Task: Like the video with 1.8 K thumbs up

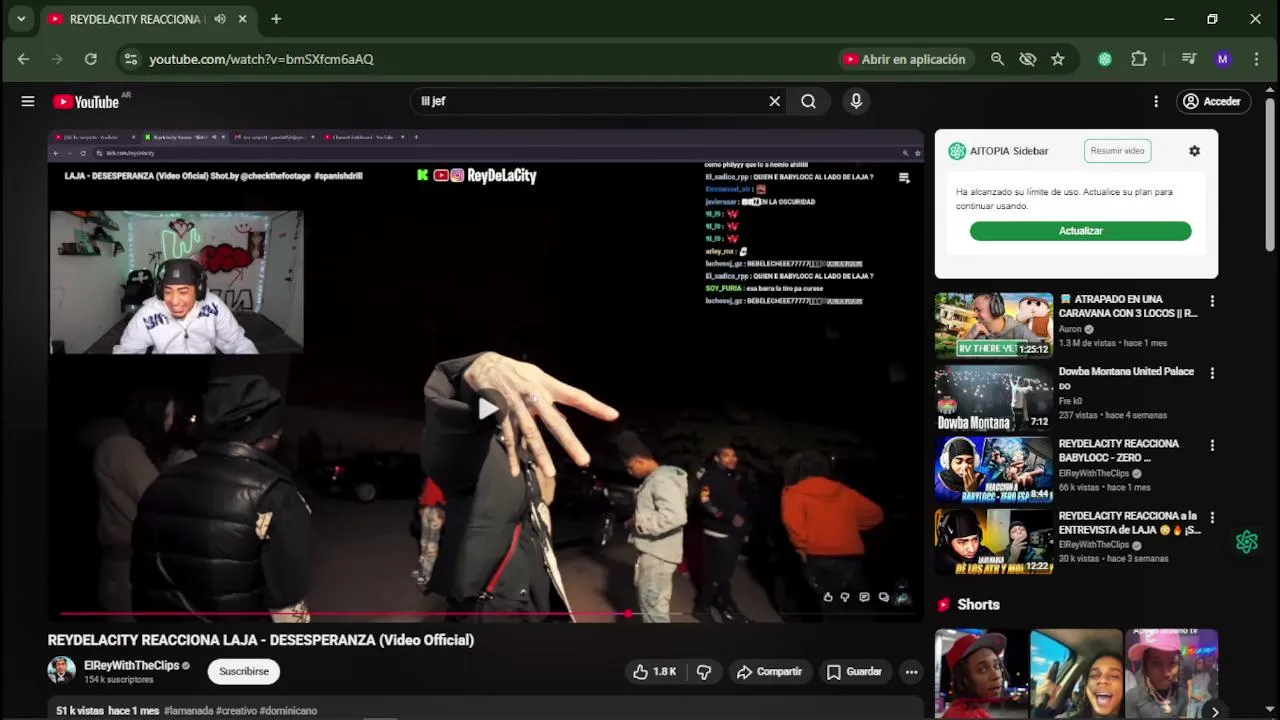Action: pyautogui.click(x=655, y=672)
